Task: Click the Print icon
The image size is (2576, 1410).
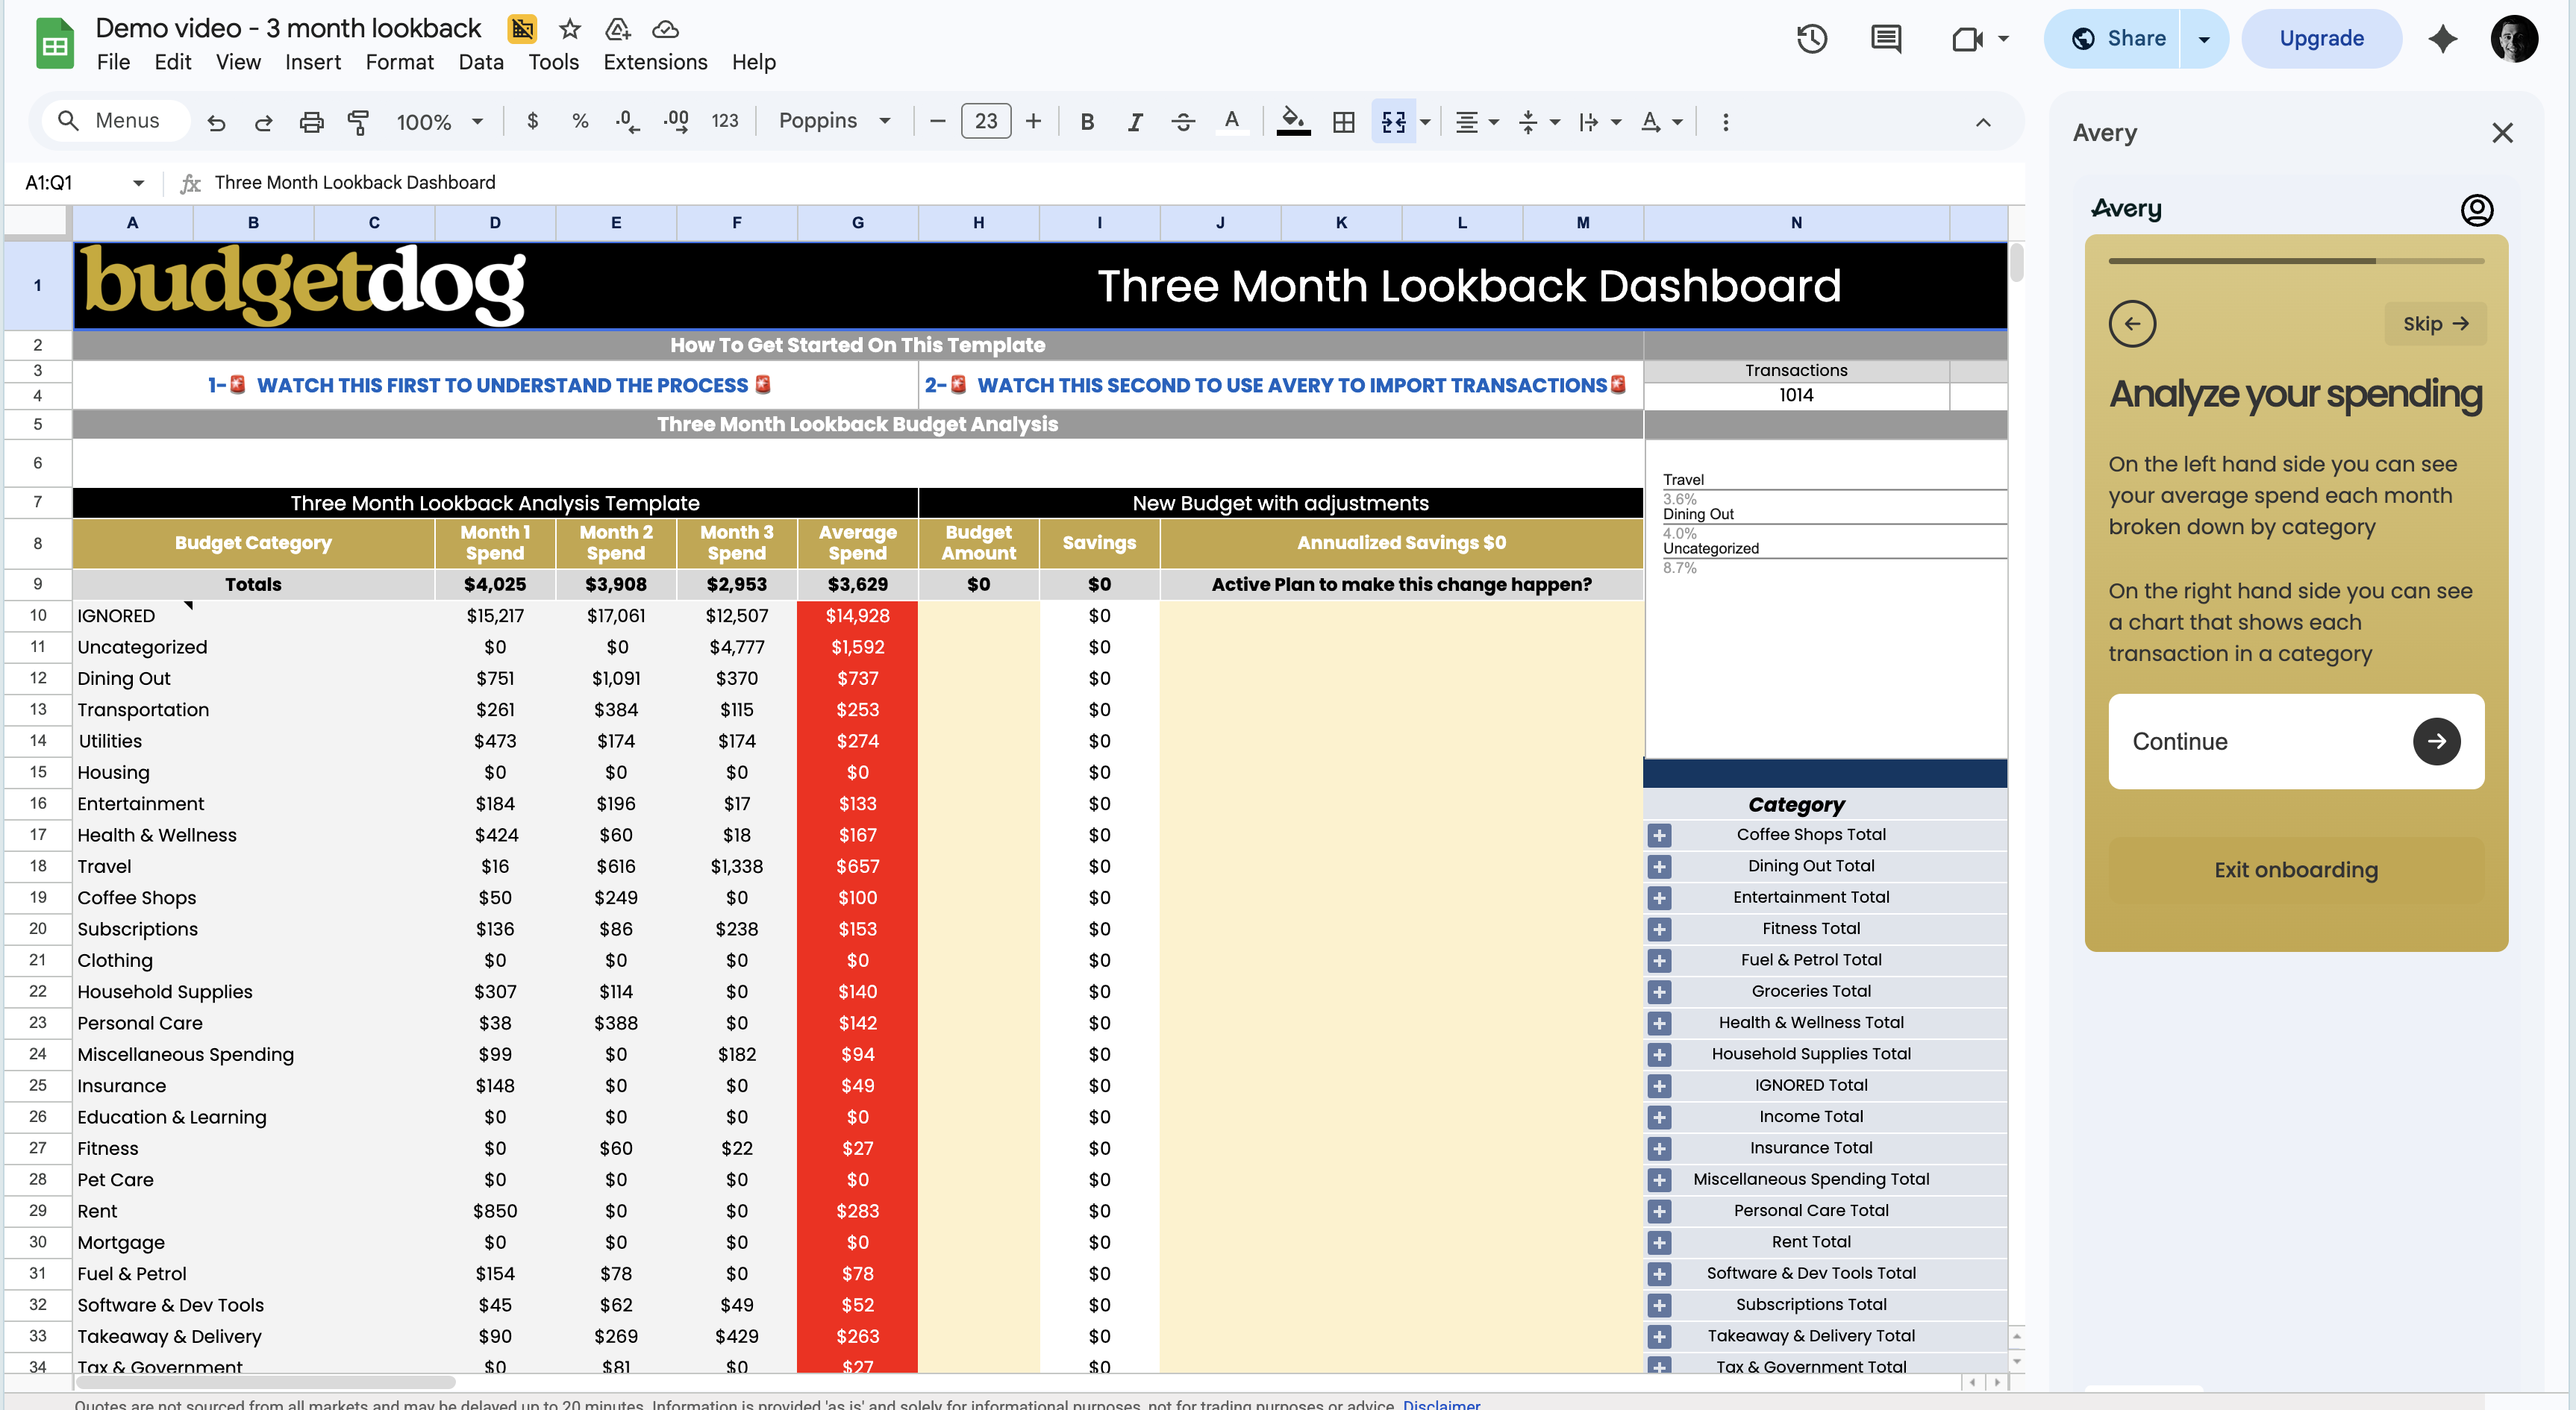Action: click(311, 121)
